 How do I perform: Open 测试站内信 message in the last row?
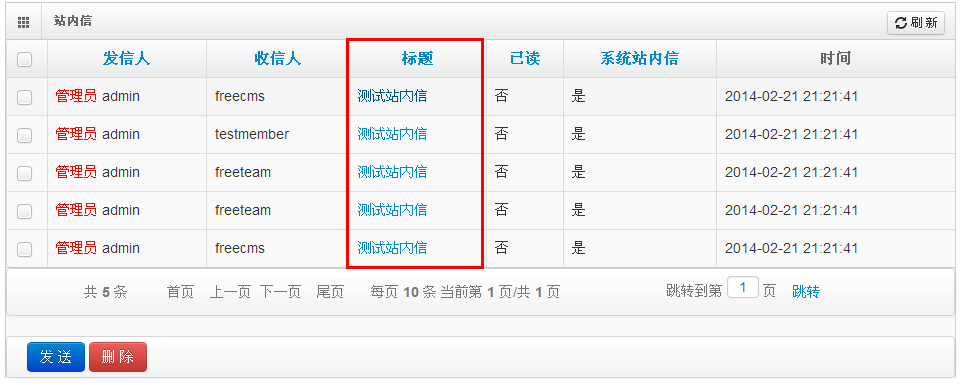pyautogui.click(x=392, y=248)
